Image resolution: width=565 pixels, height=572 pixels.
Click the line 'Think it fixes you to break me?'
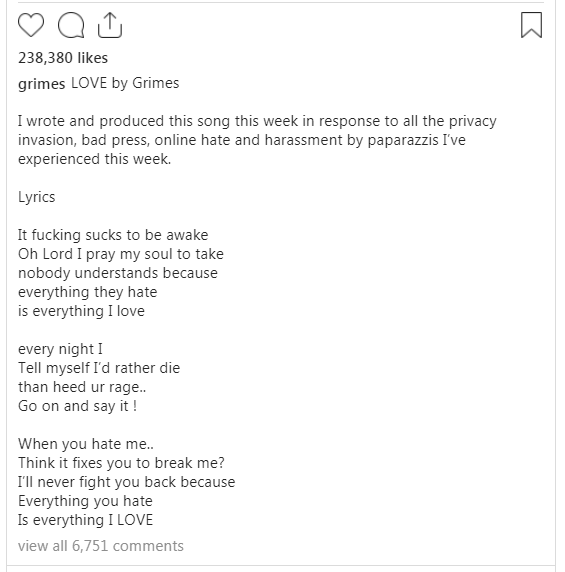point(121,463)
